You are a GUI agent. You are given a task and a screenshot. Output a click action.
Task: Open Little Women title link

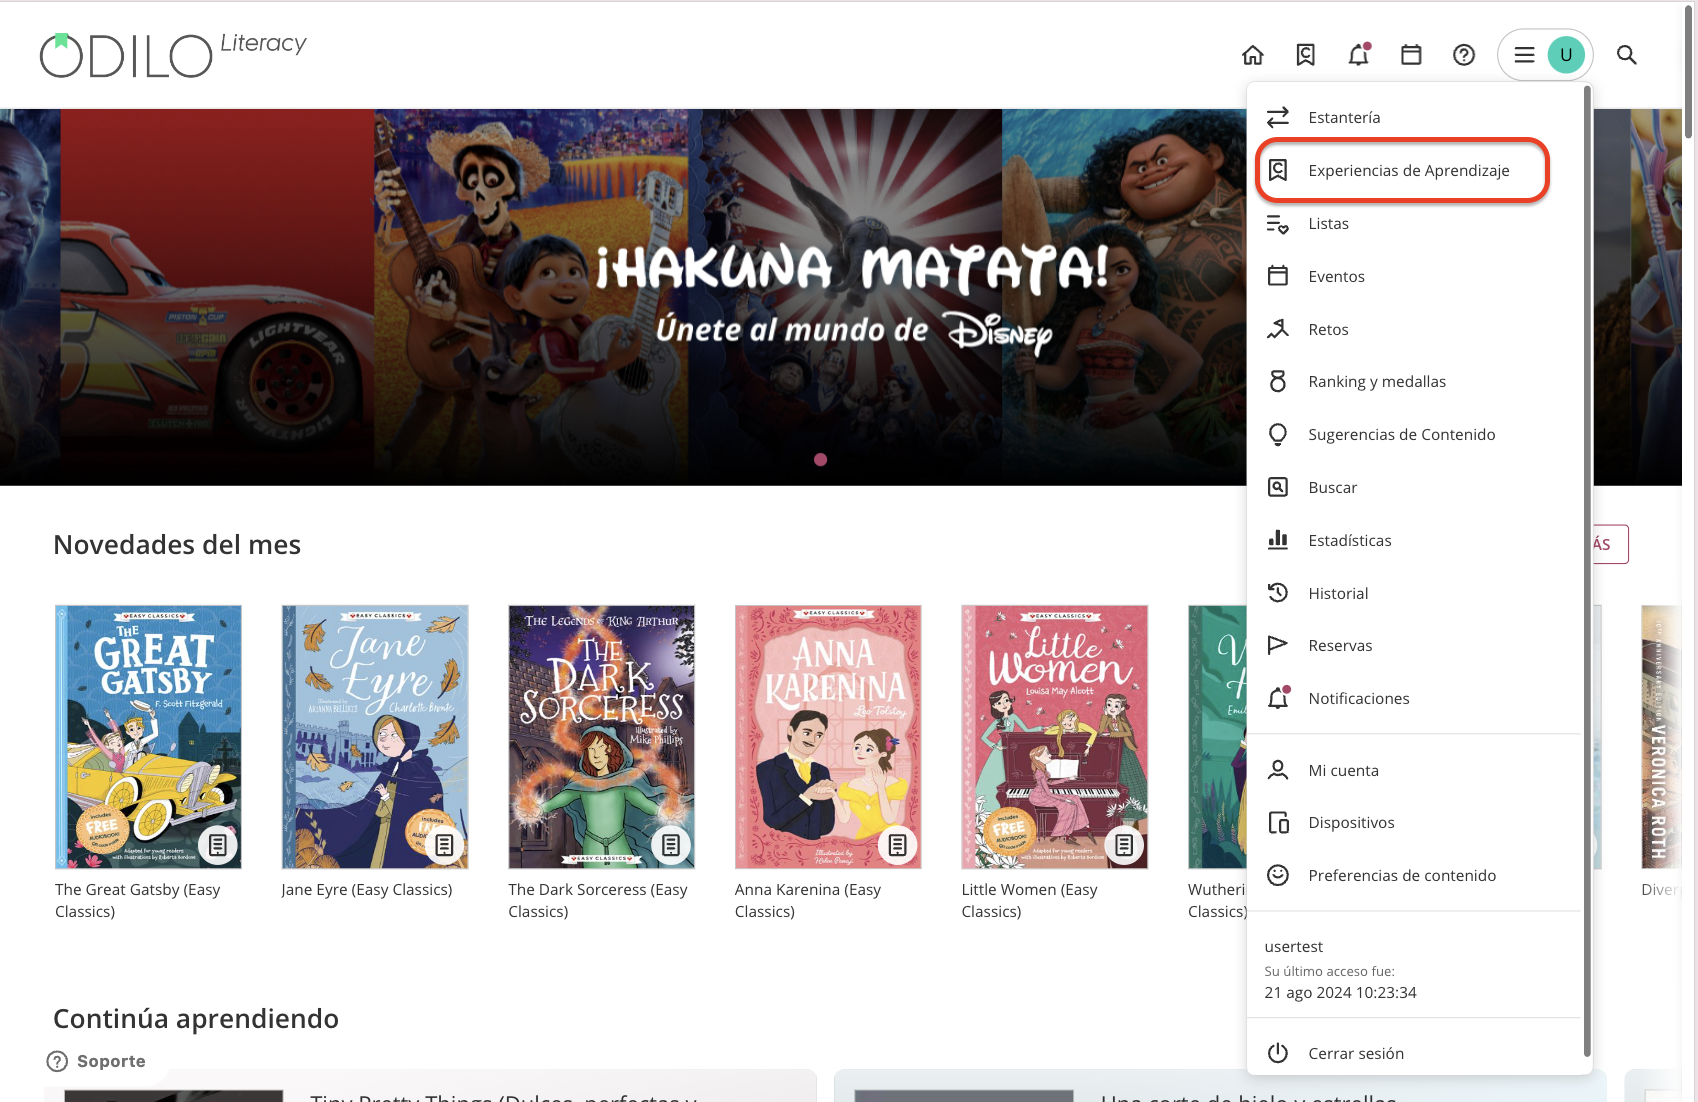[1029, 900]
